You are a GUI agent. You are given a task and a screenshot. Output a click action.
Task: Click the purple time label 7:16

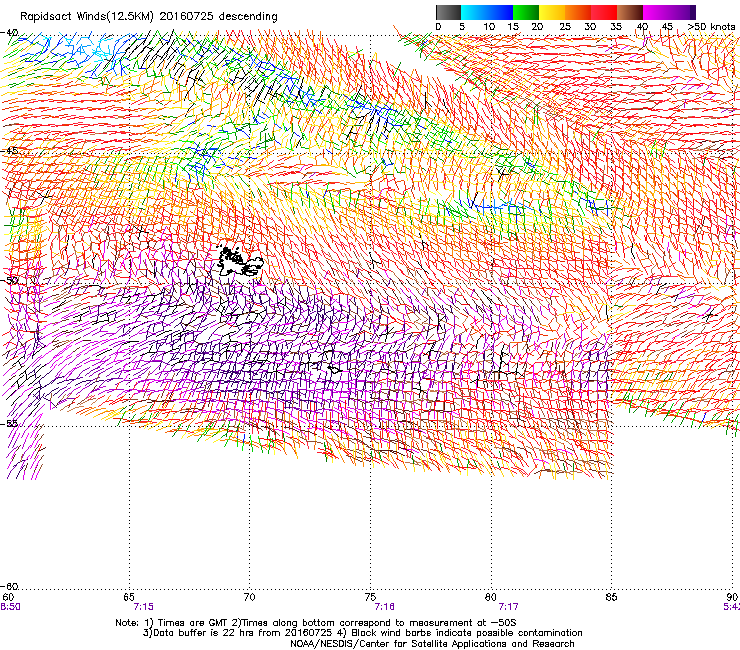(x=385, y=607)
